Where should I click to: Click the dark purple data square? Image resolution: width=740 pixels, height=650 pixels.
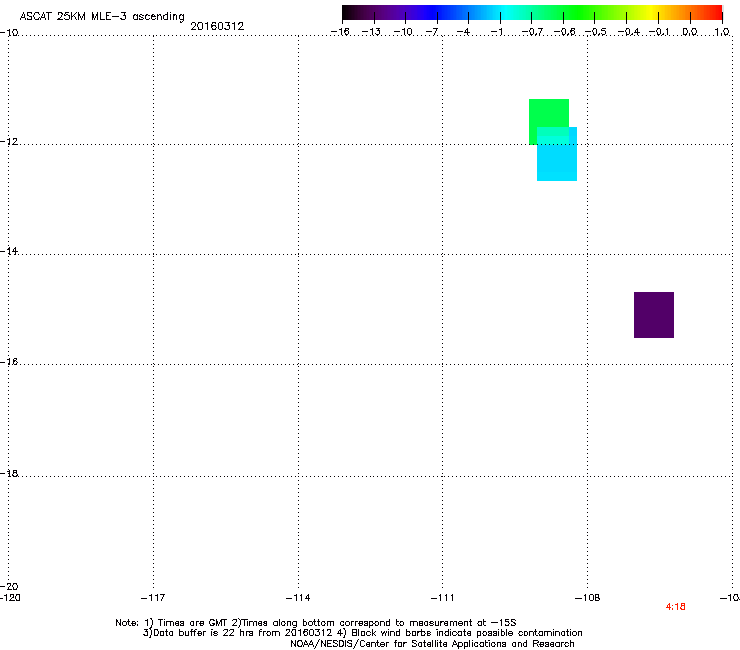654,315
